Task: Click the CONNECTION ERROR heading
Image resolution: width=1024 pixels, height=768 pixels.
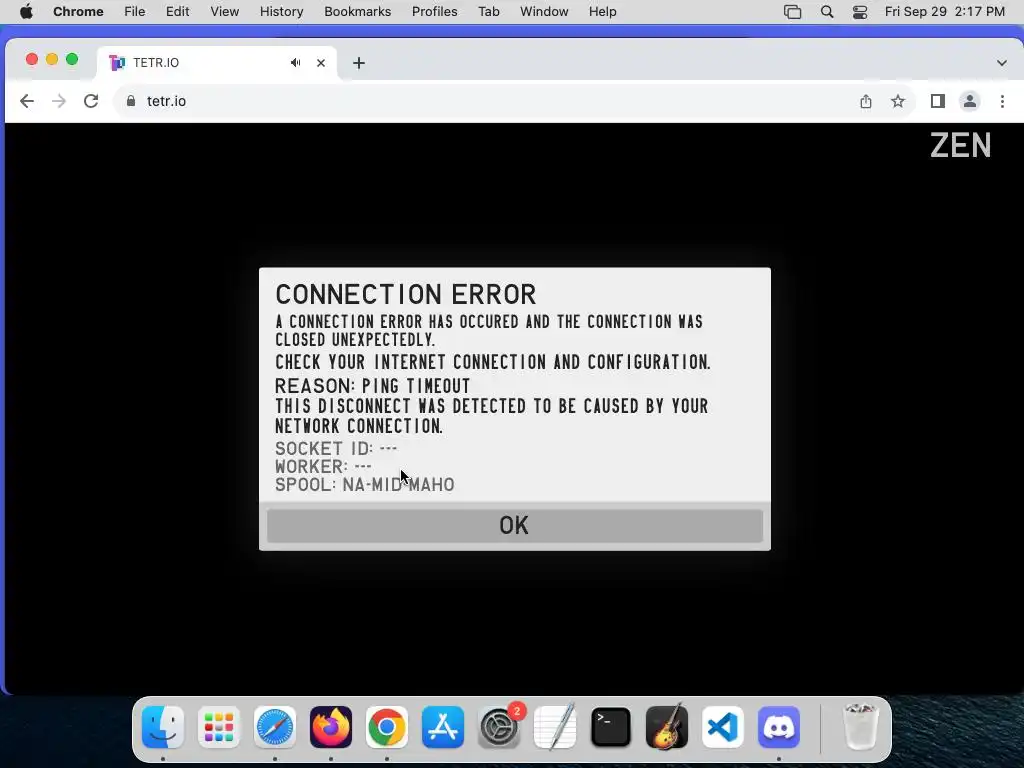Action: [406, 295]
